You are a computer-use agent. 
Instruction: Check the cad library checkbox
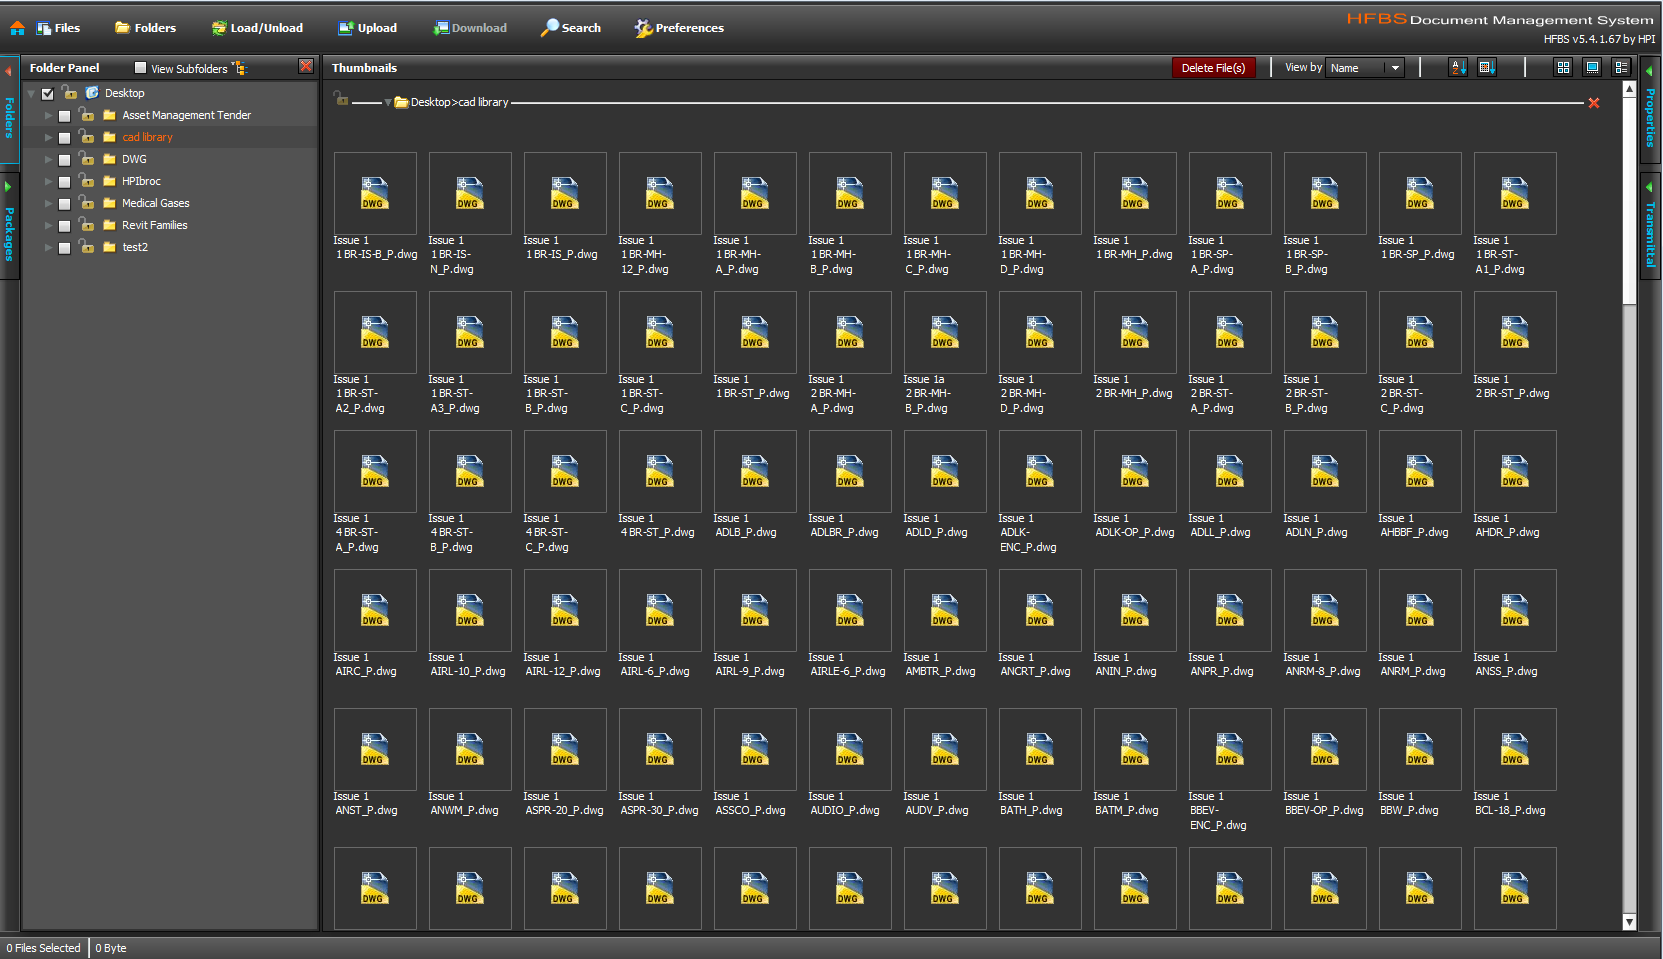click(x=64, y=137)
